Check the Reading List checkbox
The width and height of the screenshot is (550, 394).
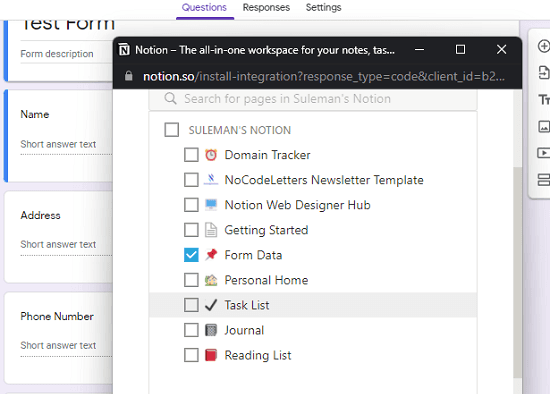(x=191, y=355)
